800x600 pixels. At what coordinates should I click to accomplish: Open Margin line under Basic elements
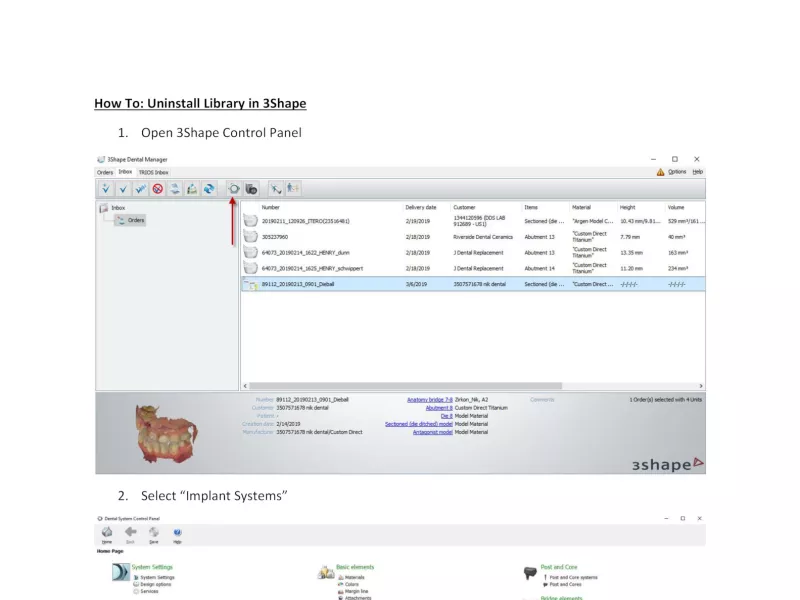[x=356, y=591]
